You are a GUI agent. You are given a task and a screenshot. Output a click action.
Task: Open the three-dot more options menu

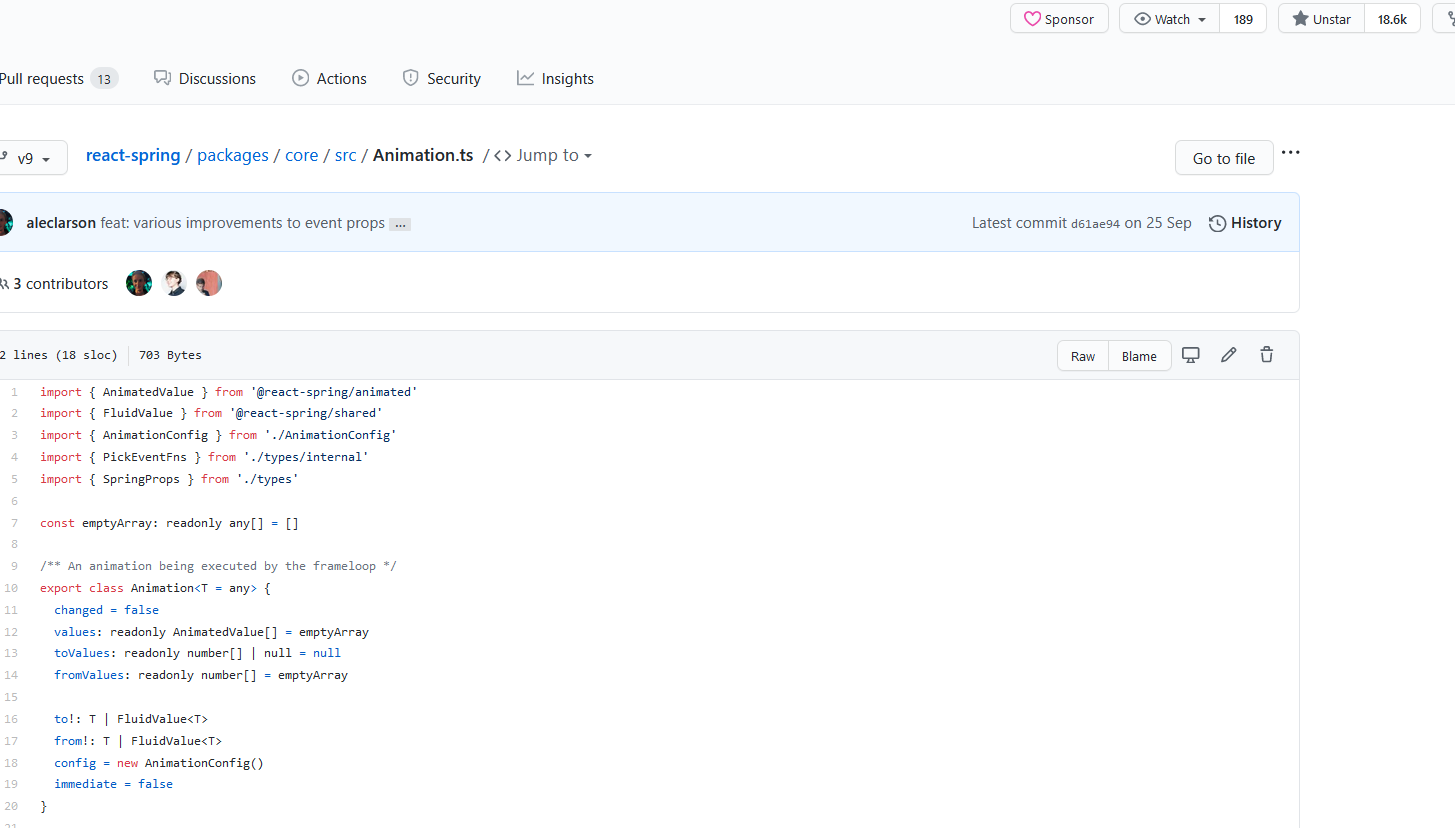1290,153
